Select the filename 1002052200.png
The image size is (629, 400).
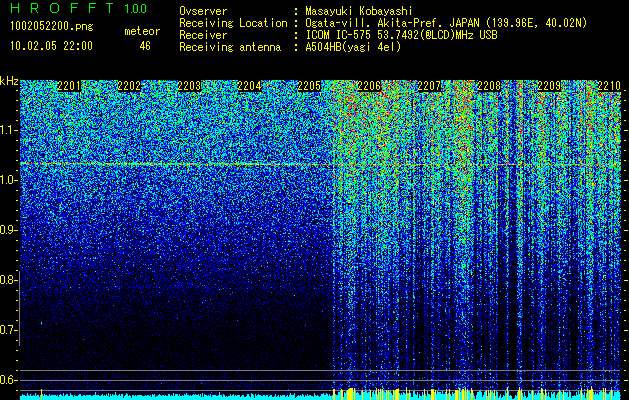tap(52, 26)
